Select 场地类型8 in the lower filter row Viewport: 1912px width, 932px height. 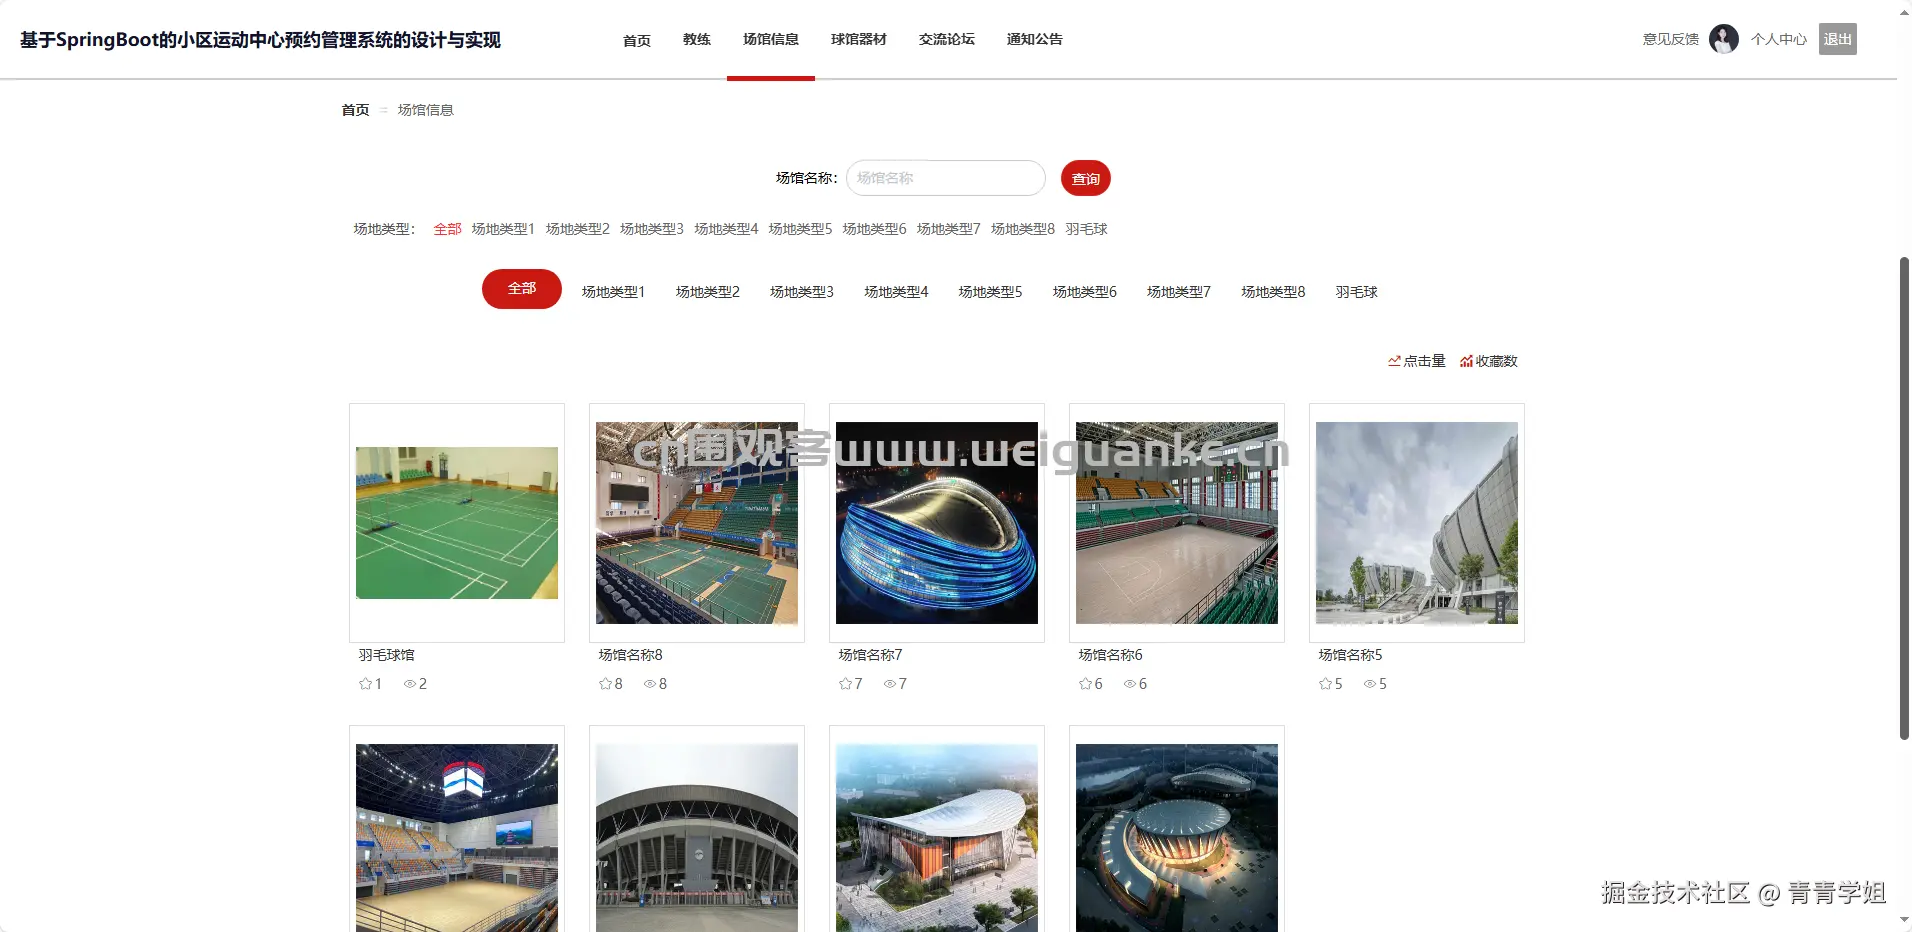(x=1274, y=292)
